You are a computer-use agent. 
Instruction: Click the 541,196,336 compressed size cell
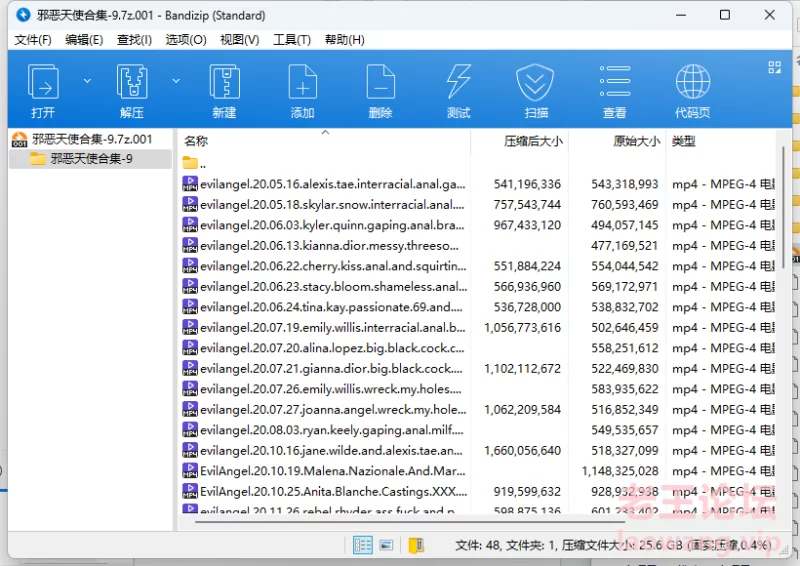[527, 184]
